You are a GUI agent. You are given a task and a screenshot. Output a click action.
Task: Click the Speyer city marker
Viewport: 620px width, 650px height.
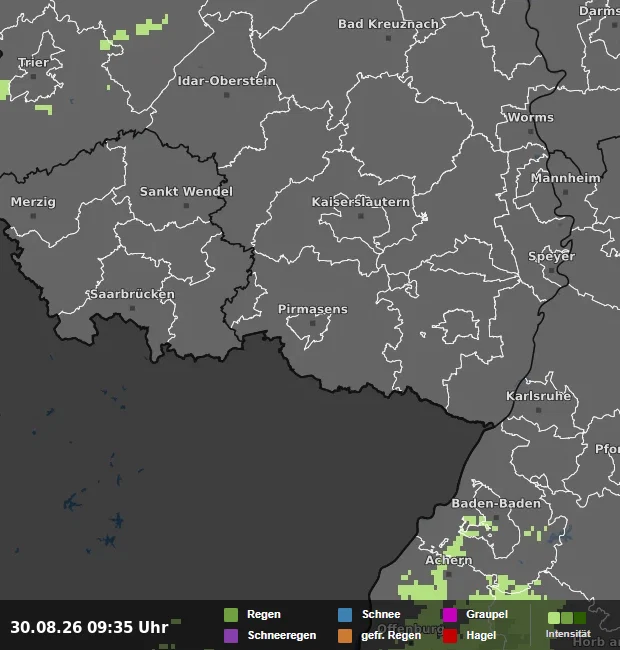coord(551,270)
